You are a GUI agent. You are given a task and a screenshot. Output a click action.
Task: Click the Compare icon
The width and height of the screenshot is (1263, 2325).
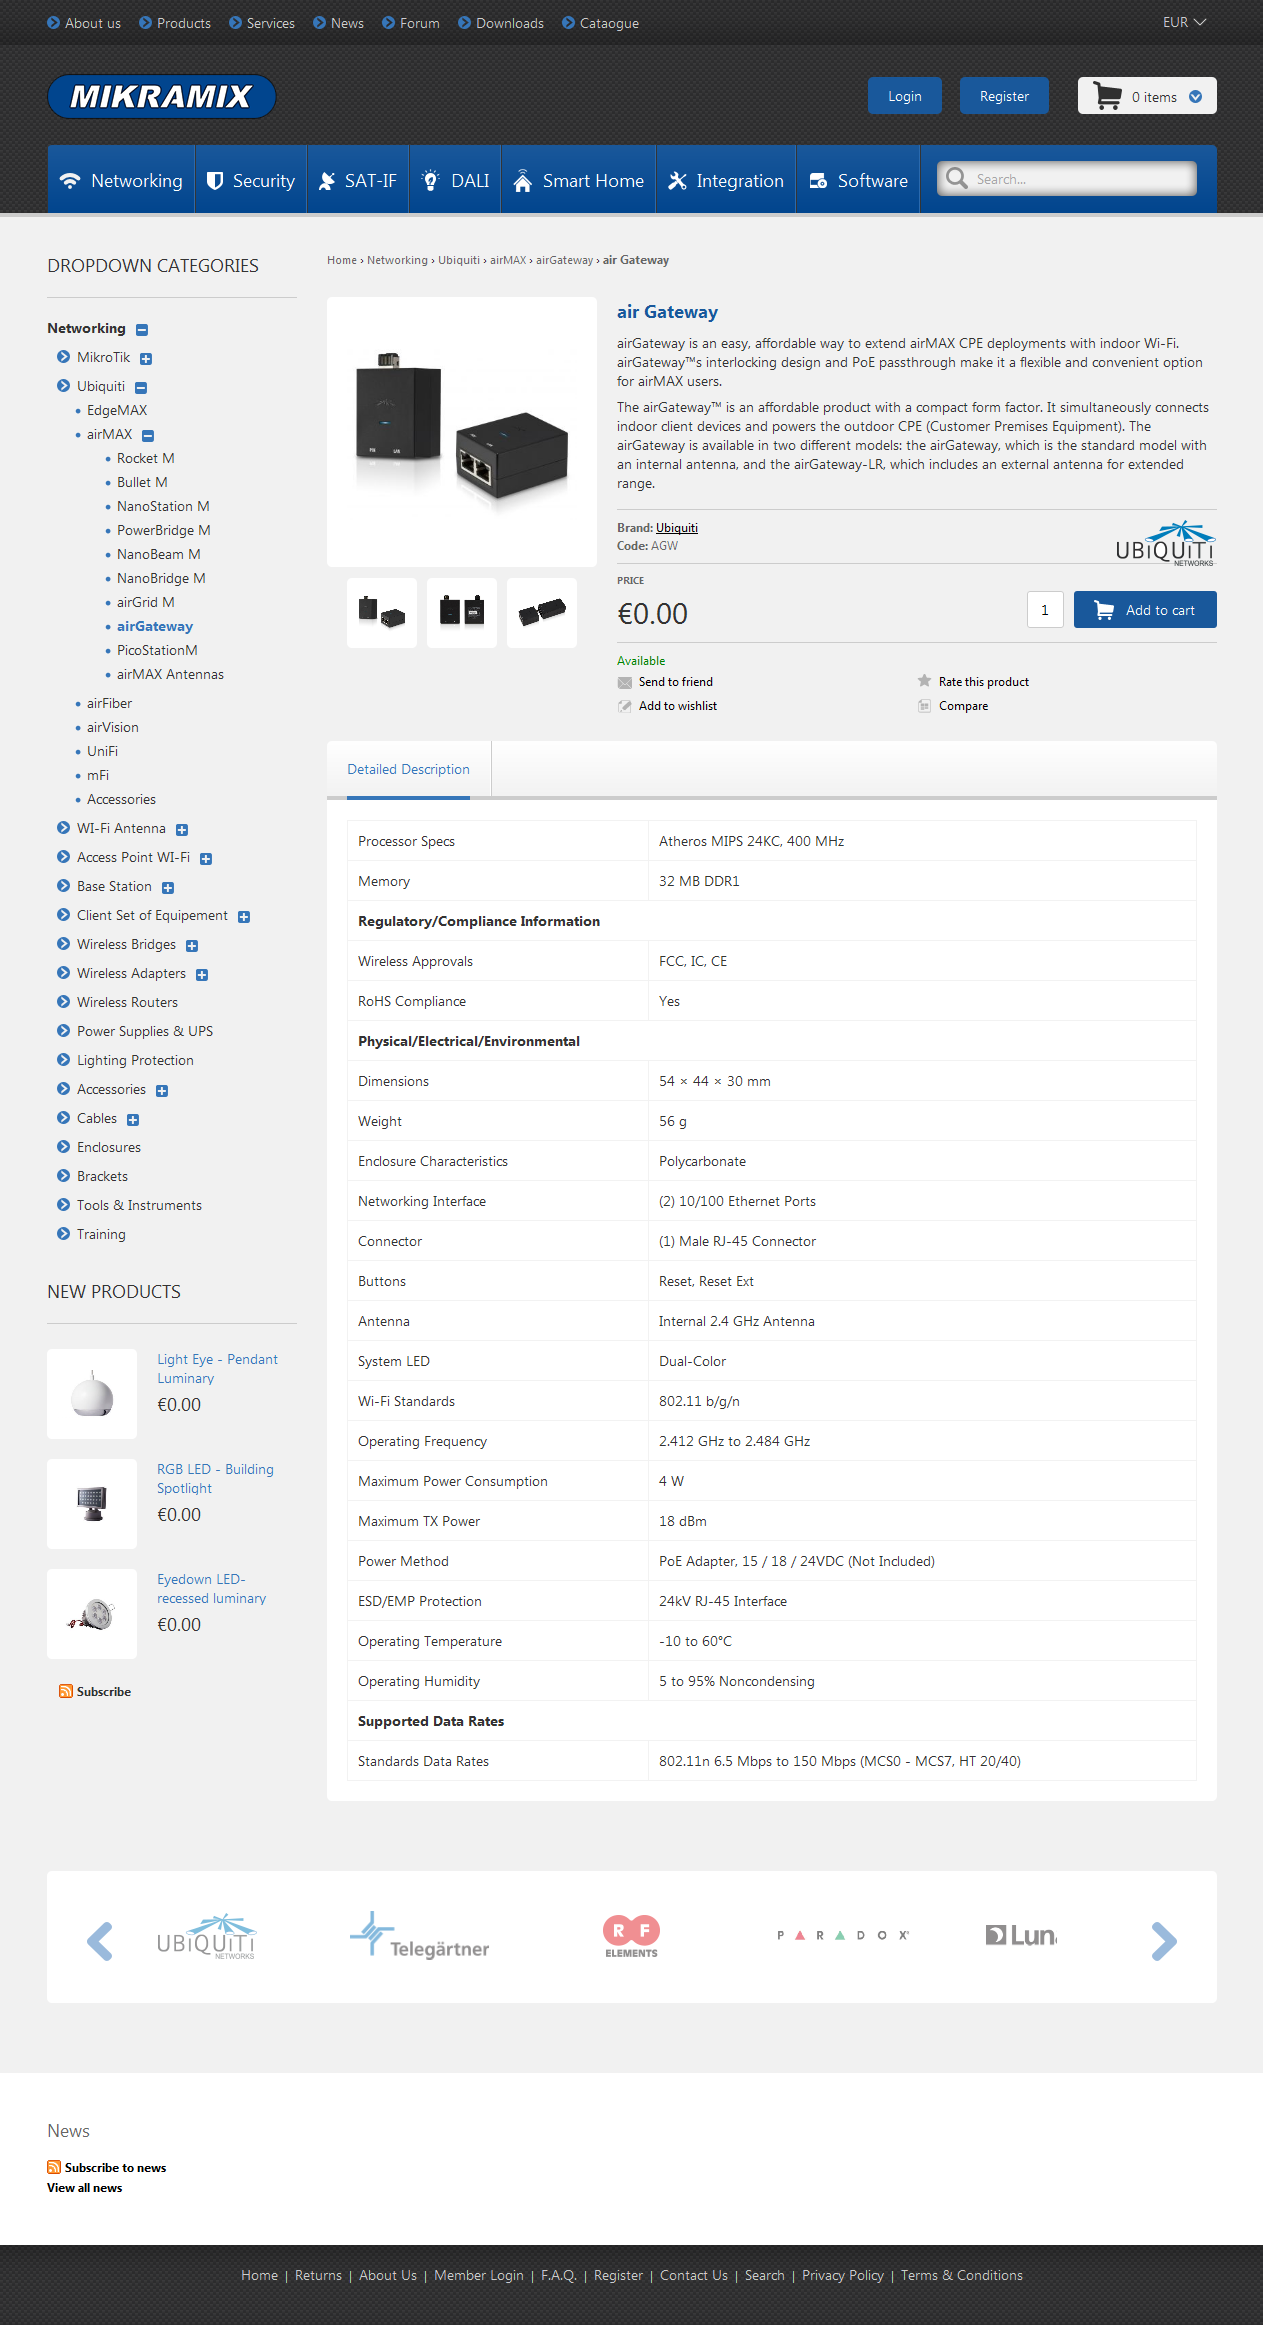tap(925, 707)
